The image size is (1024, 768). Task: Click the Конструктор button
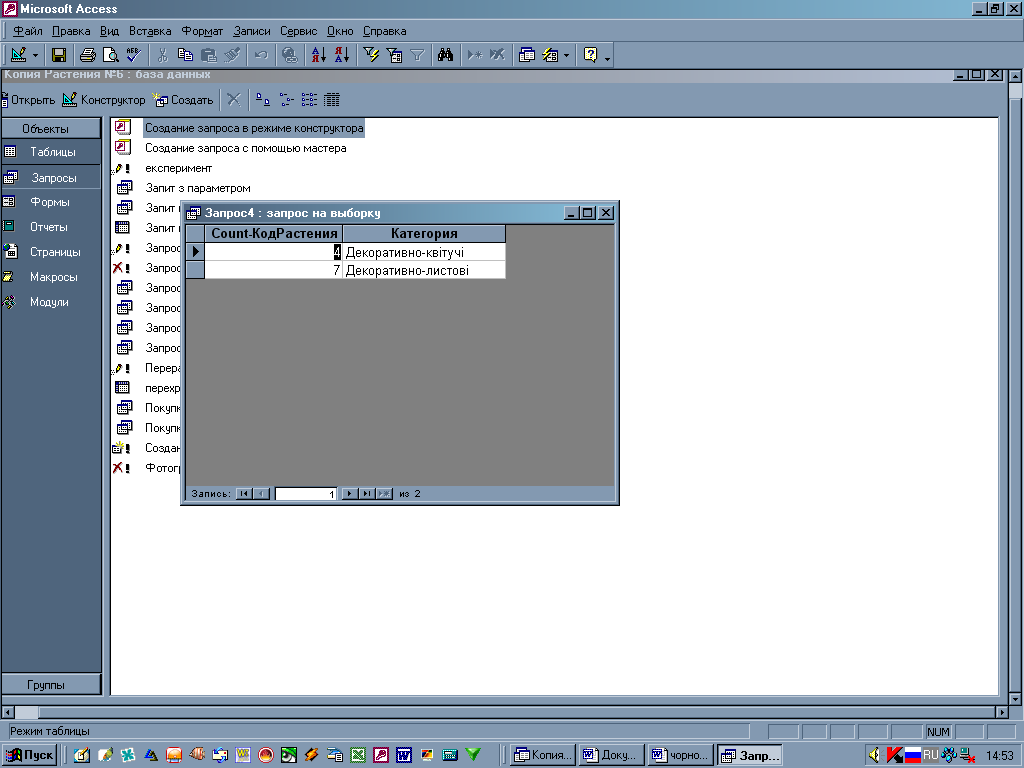104,100
